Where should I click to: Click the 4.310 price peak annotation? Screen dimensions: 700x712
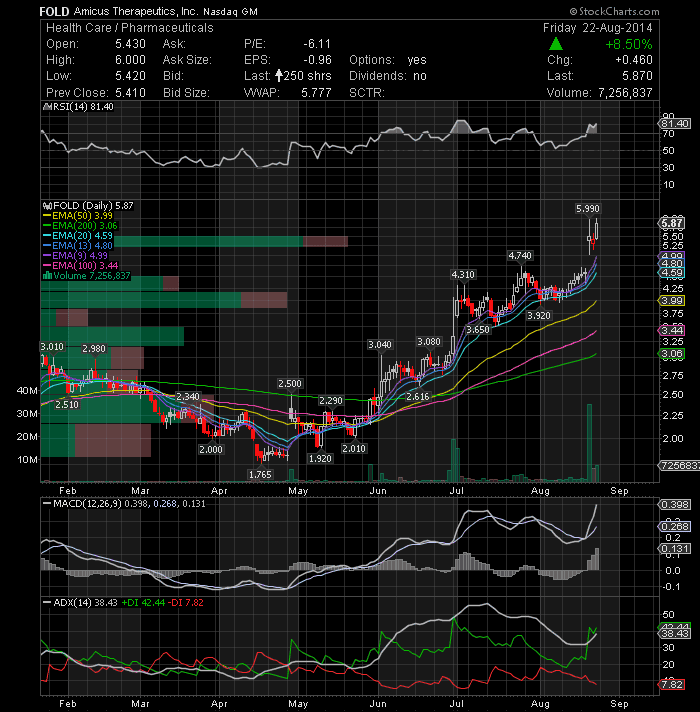pyautogui.click(x=463, y=274)
